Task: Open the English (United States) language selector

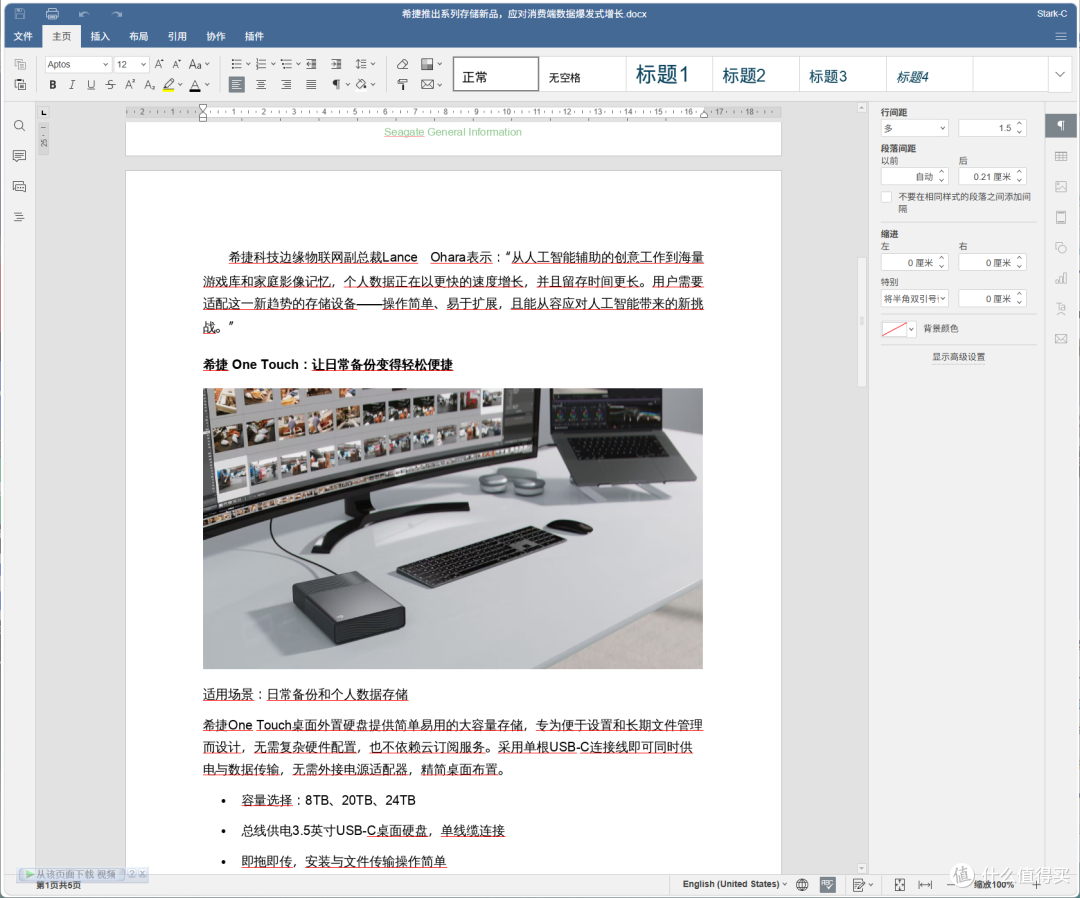Action: coord(734,884)
